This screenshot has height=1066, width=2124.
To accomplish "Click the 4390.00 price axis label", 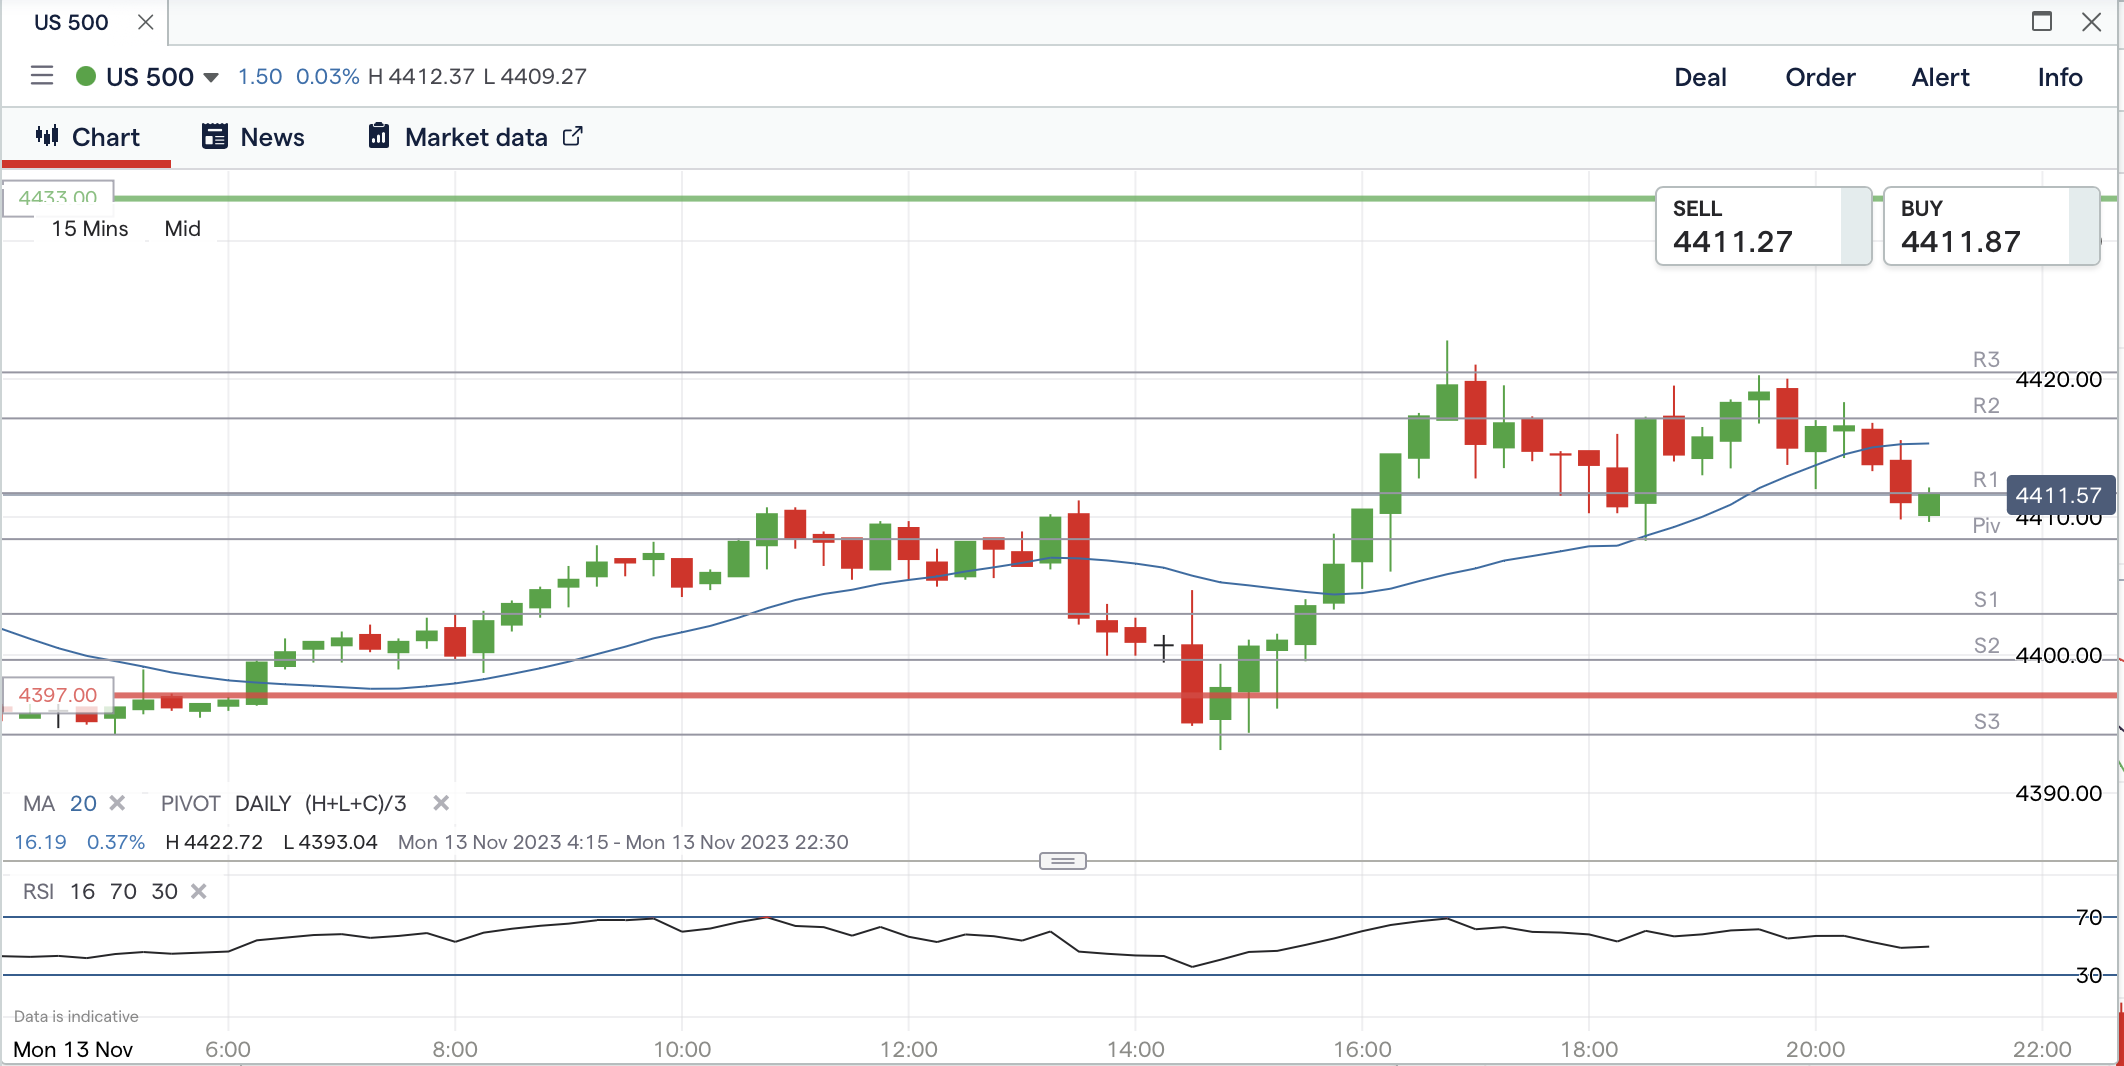I will [x=2059, y=794].
